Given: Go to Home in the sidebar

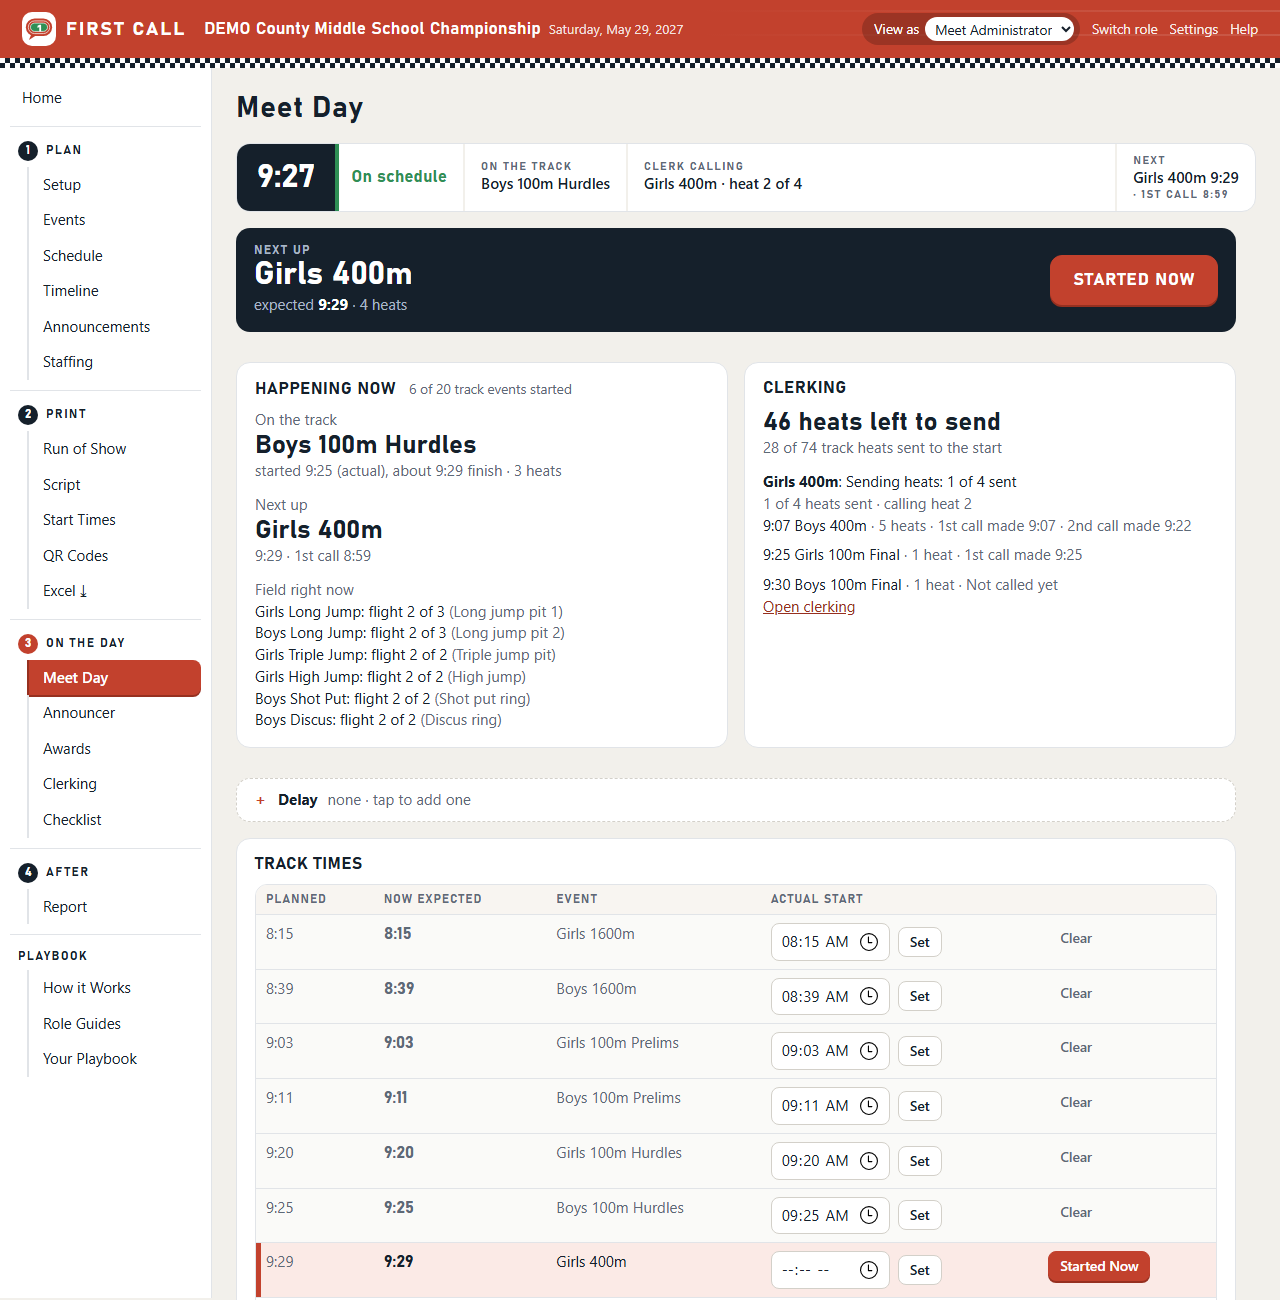Looking at the screenshot, I should (42, 98).
